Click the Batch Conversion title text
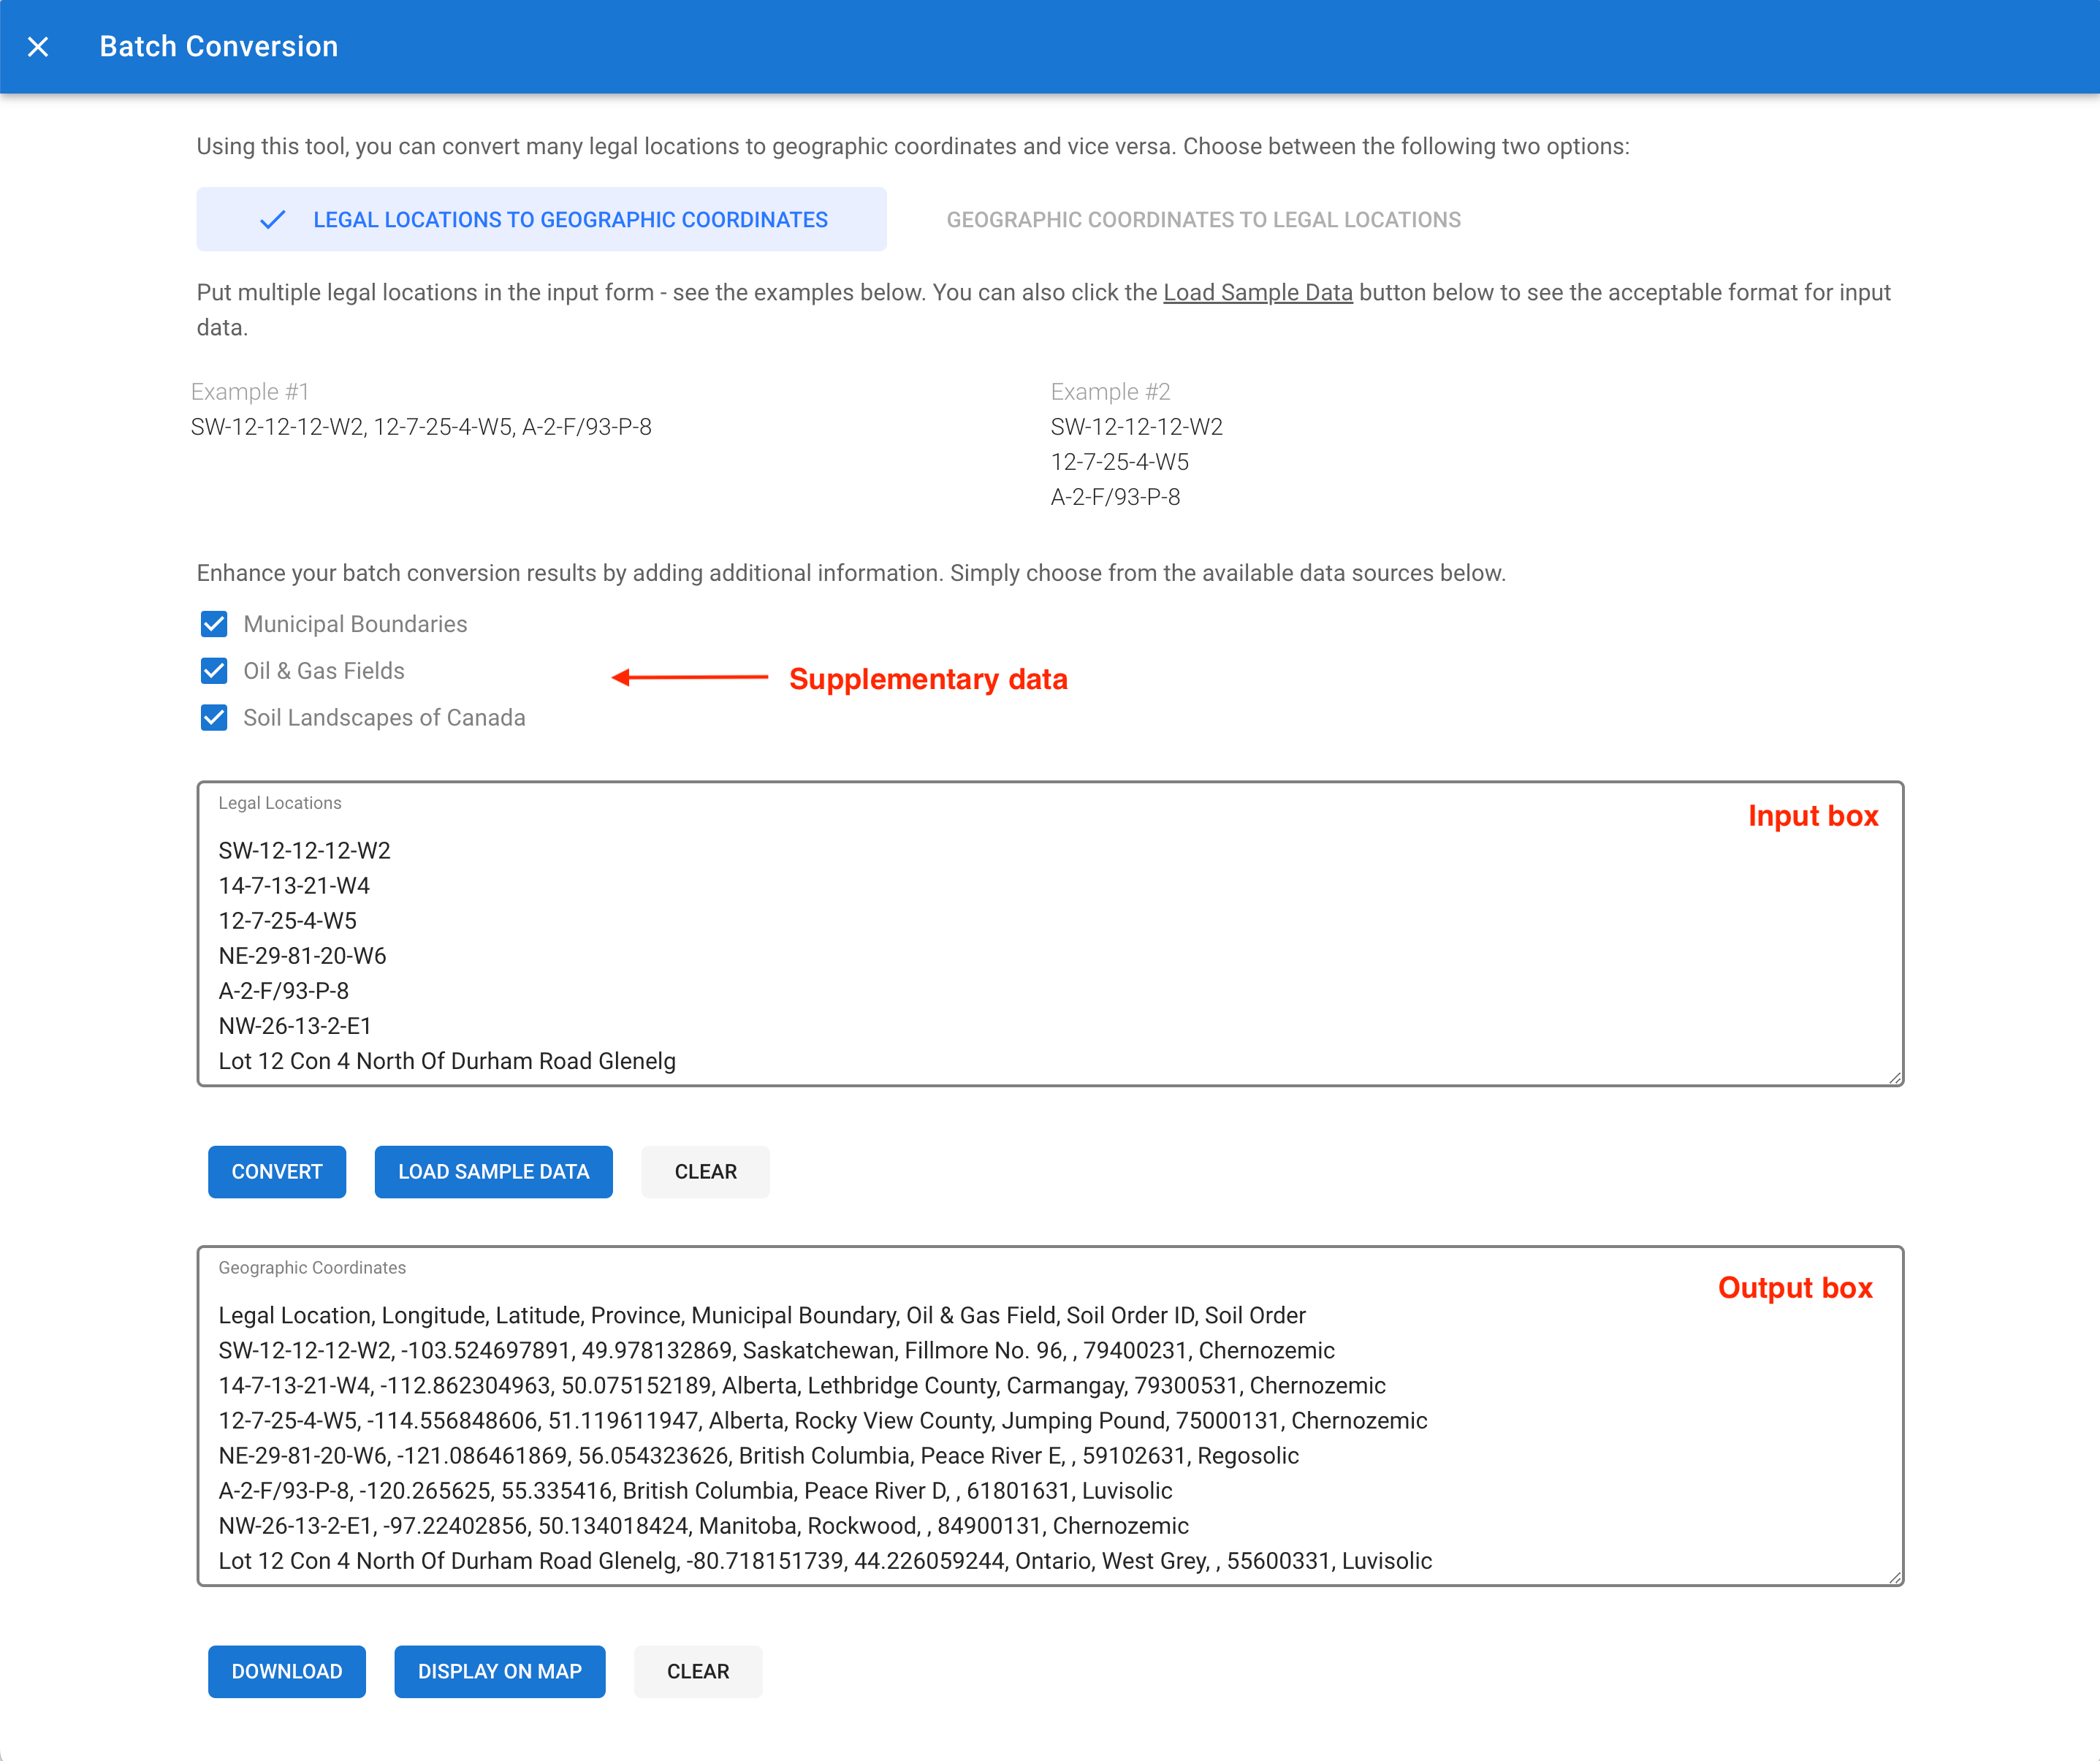The image size is (2100, 1761). click(219, 47)
